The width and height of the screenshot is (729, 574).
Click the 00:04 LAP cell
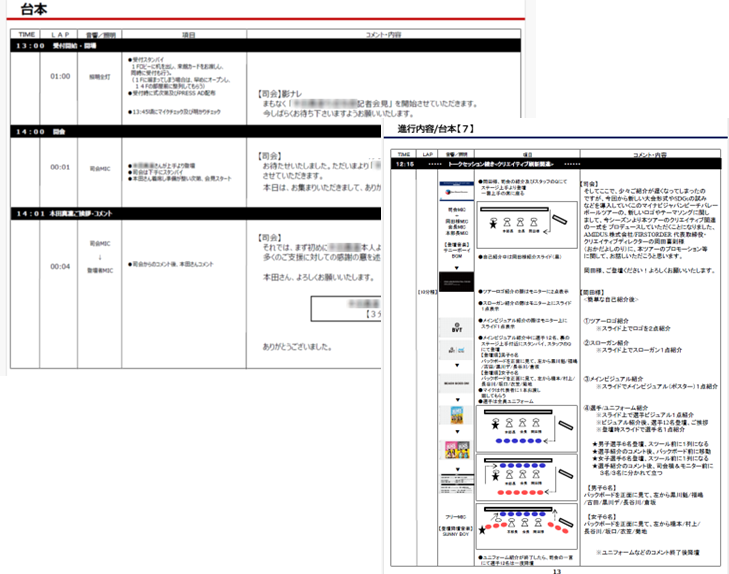coord(60,266)
